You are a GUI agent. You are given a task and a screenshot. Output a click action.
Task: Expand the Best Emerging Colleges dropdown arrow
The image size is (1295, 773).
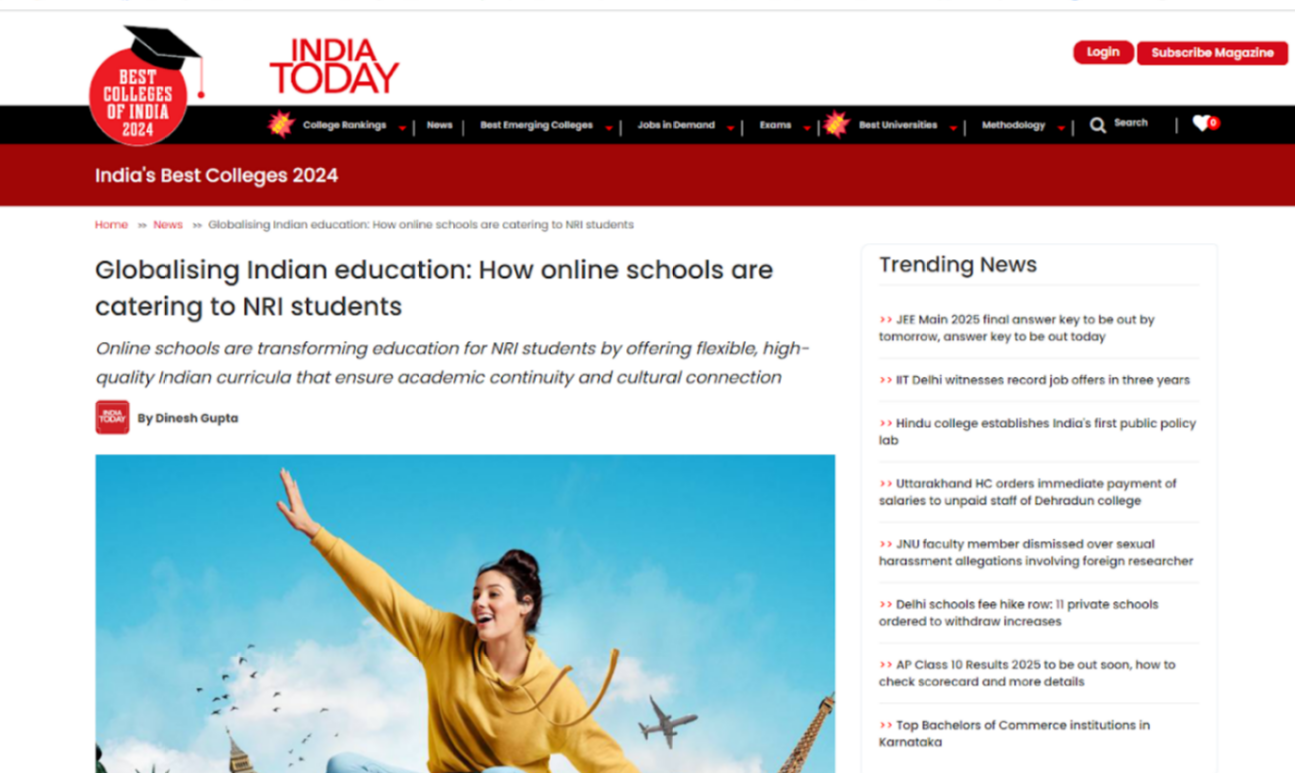point(608,128)
